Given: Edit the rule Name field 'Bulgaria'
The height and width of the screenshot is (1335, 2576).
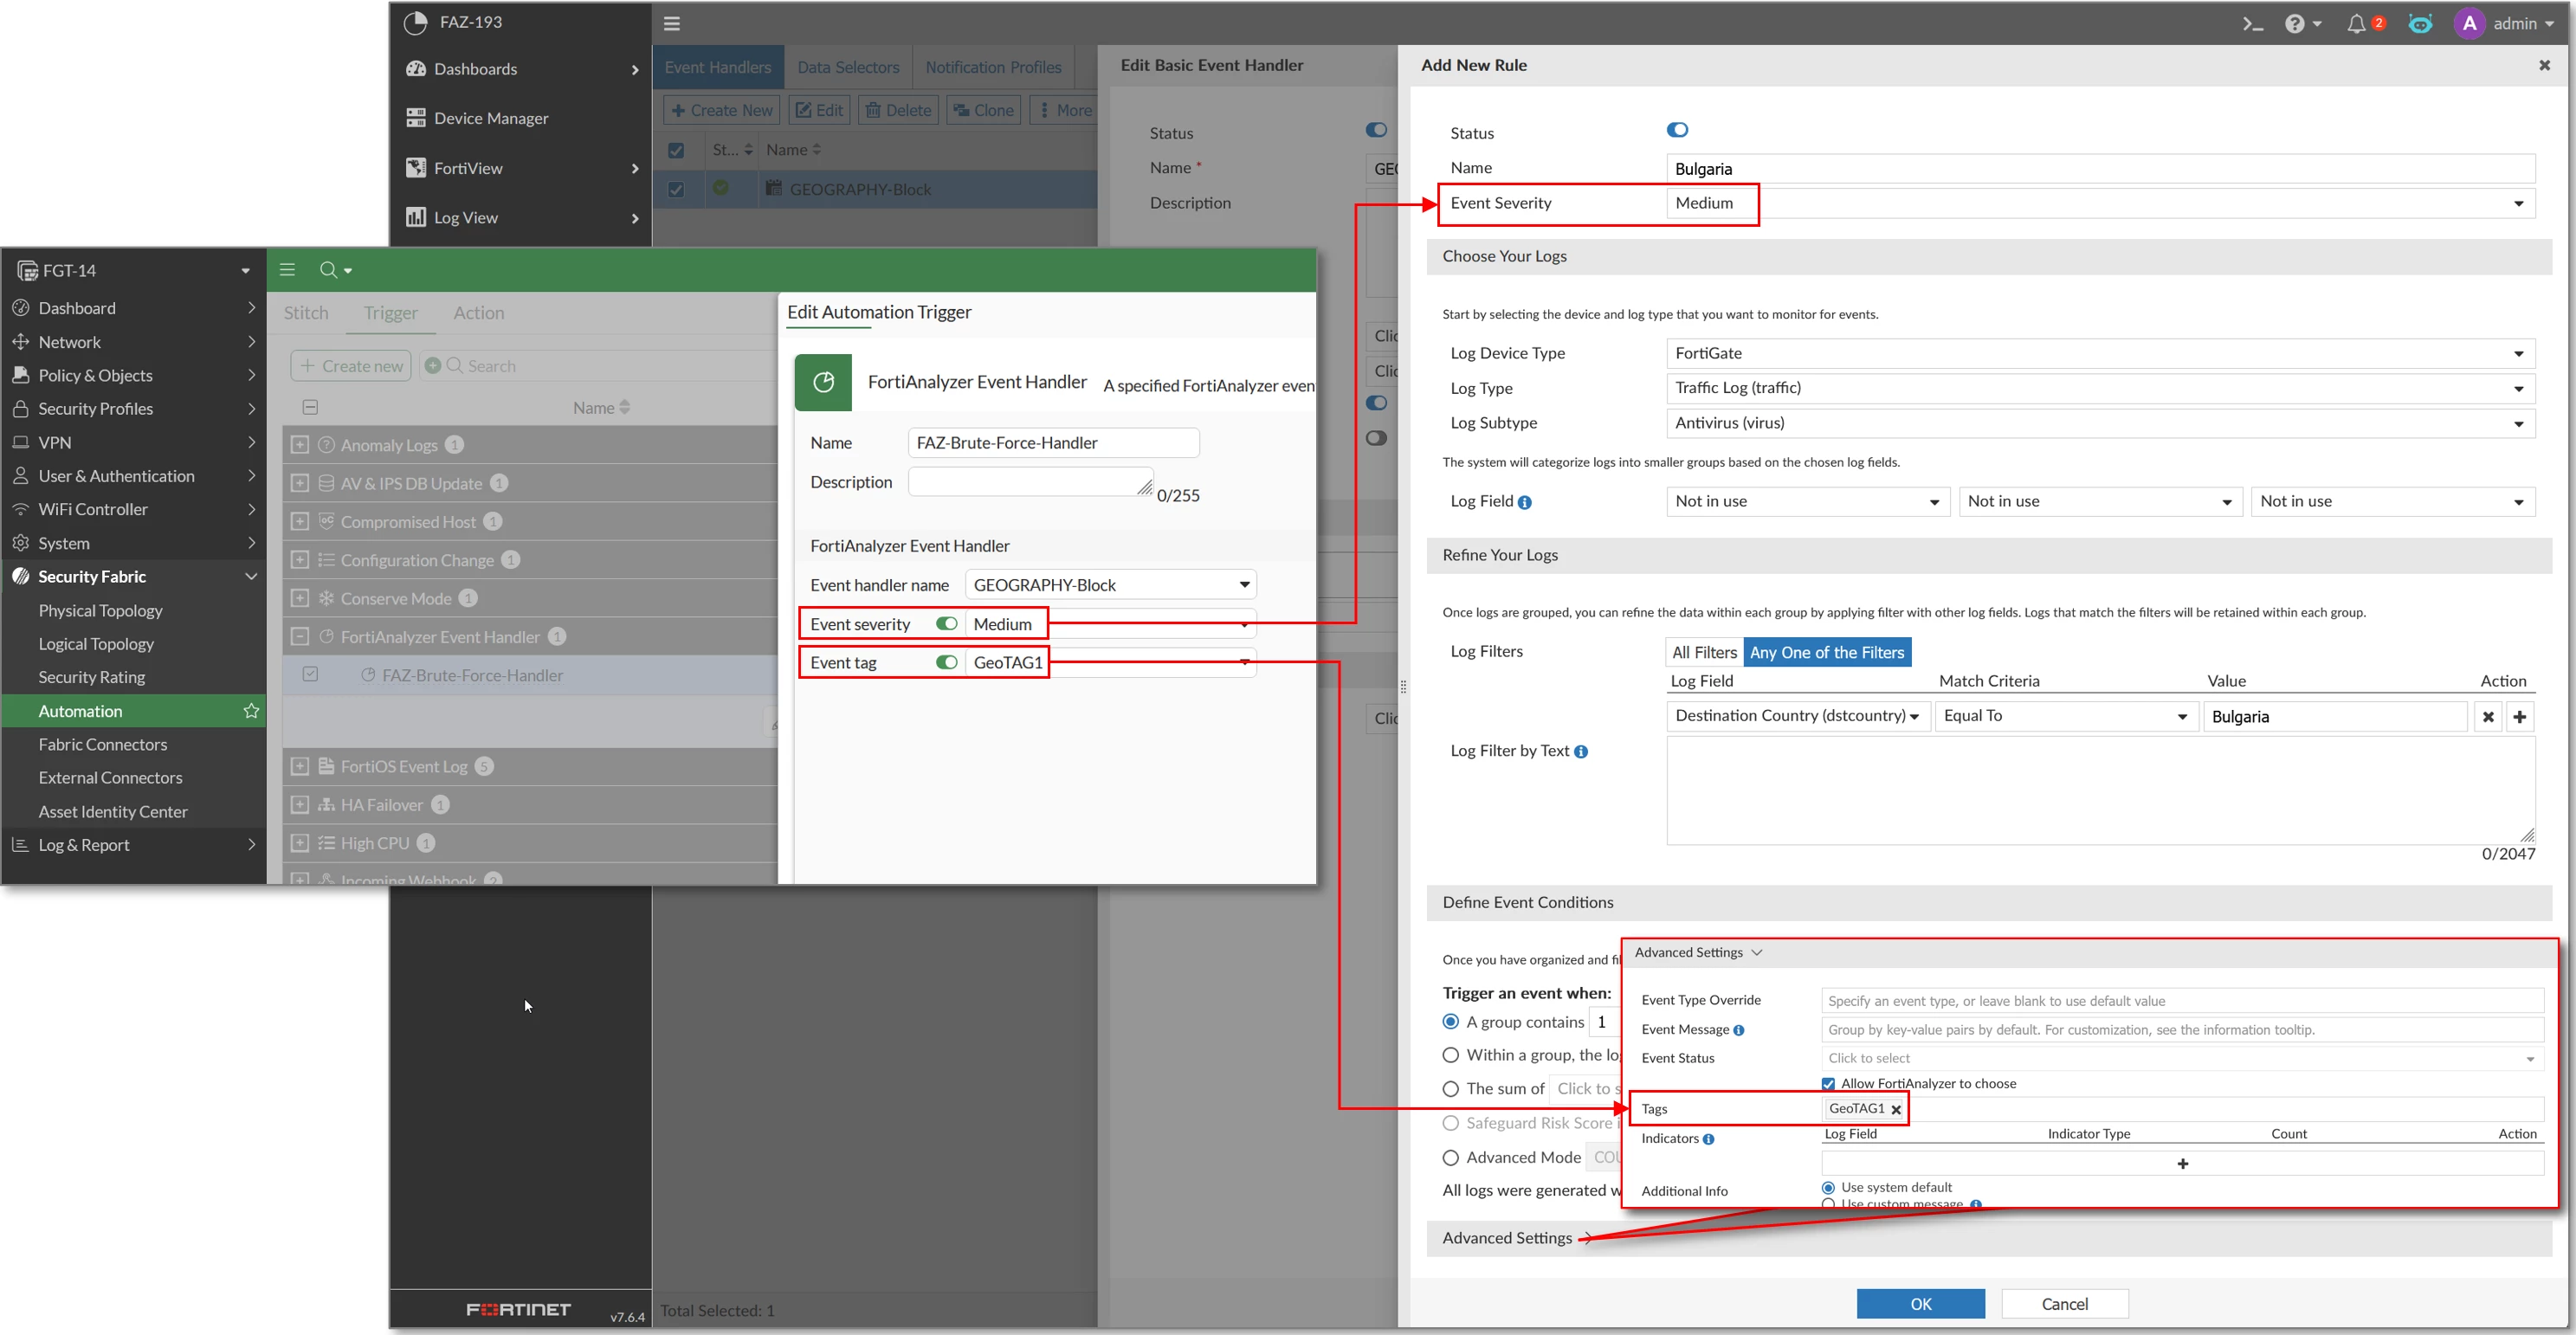Looking at the screenshot, I should point(2100,168).
